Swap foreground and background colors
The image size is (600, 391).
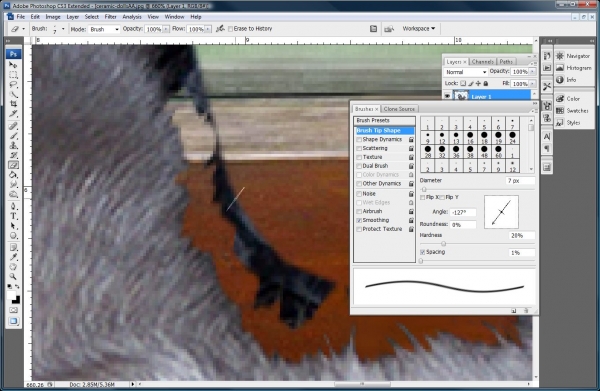point(17,286)
